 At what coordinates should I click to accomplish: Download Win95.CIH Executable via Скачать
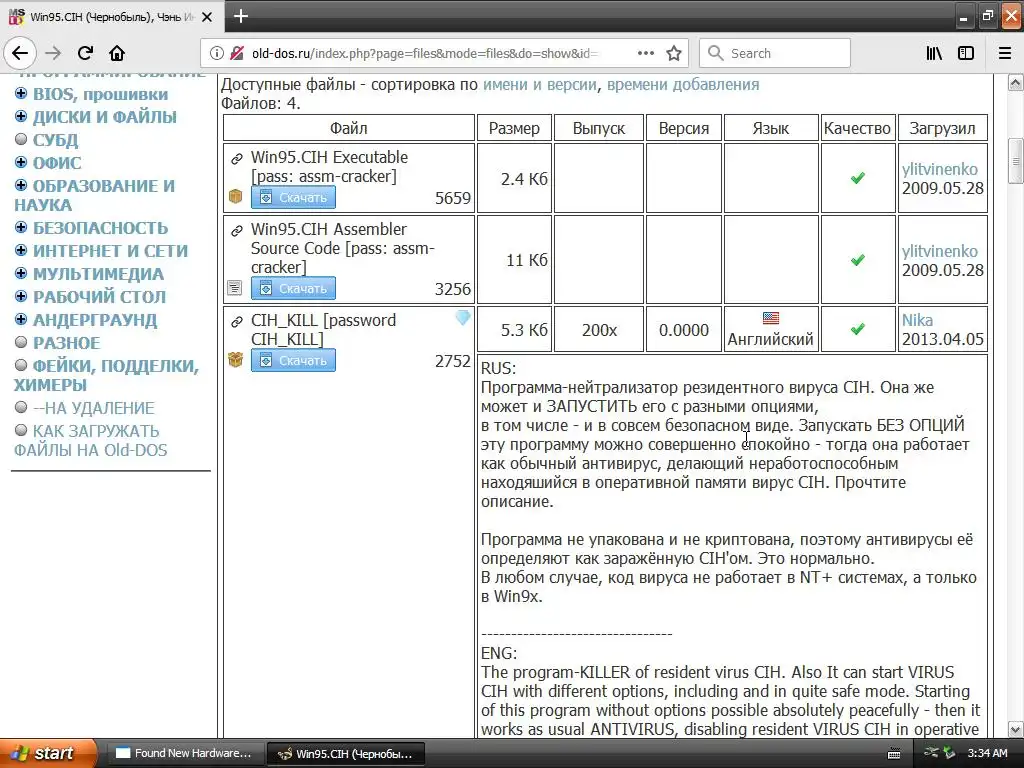293,197
